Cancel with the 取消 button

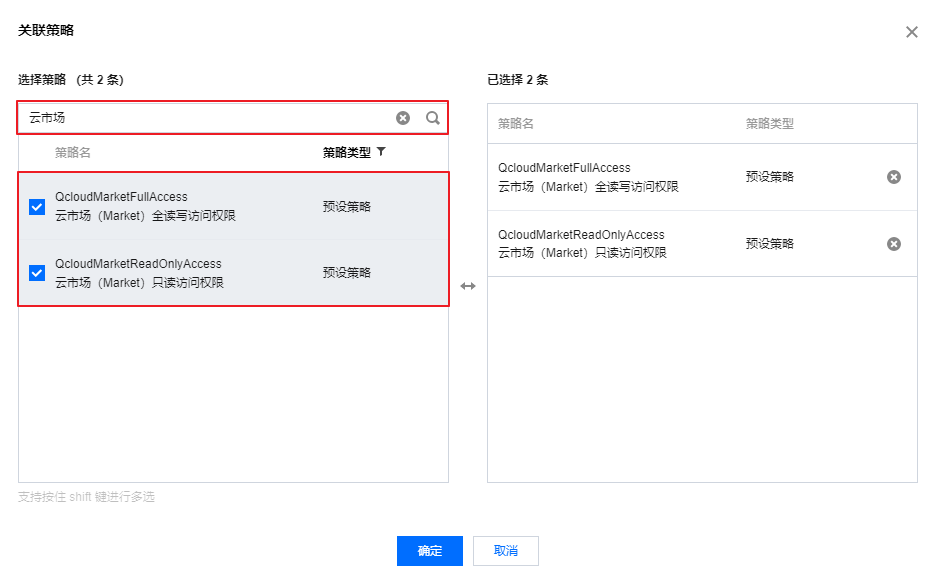tap(506, 551)
